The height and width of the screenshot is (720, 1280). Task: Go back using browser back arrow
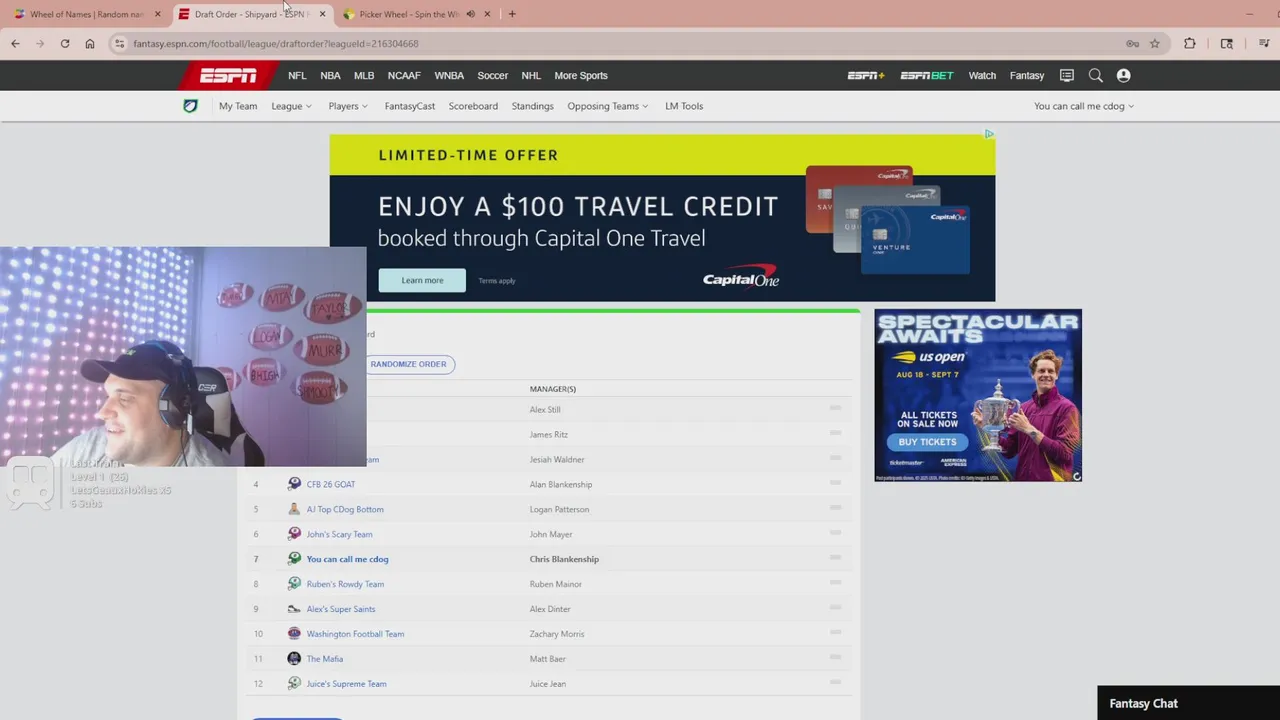15,43
